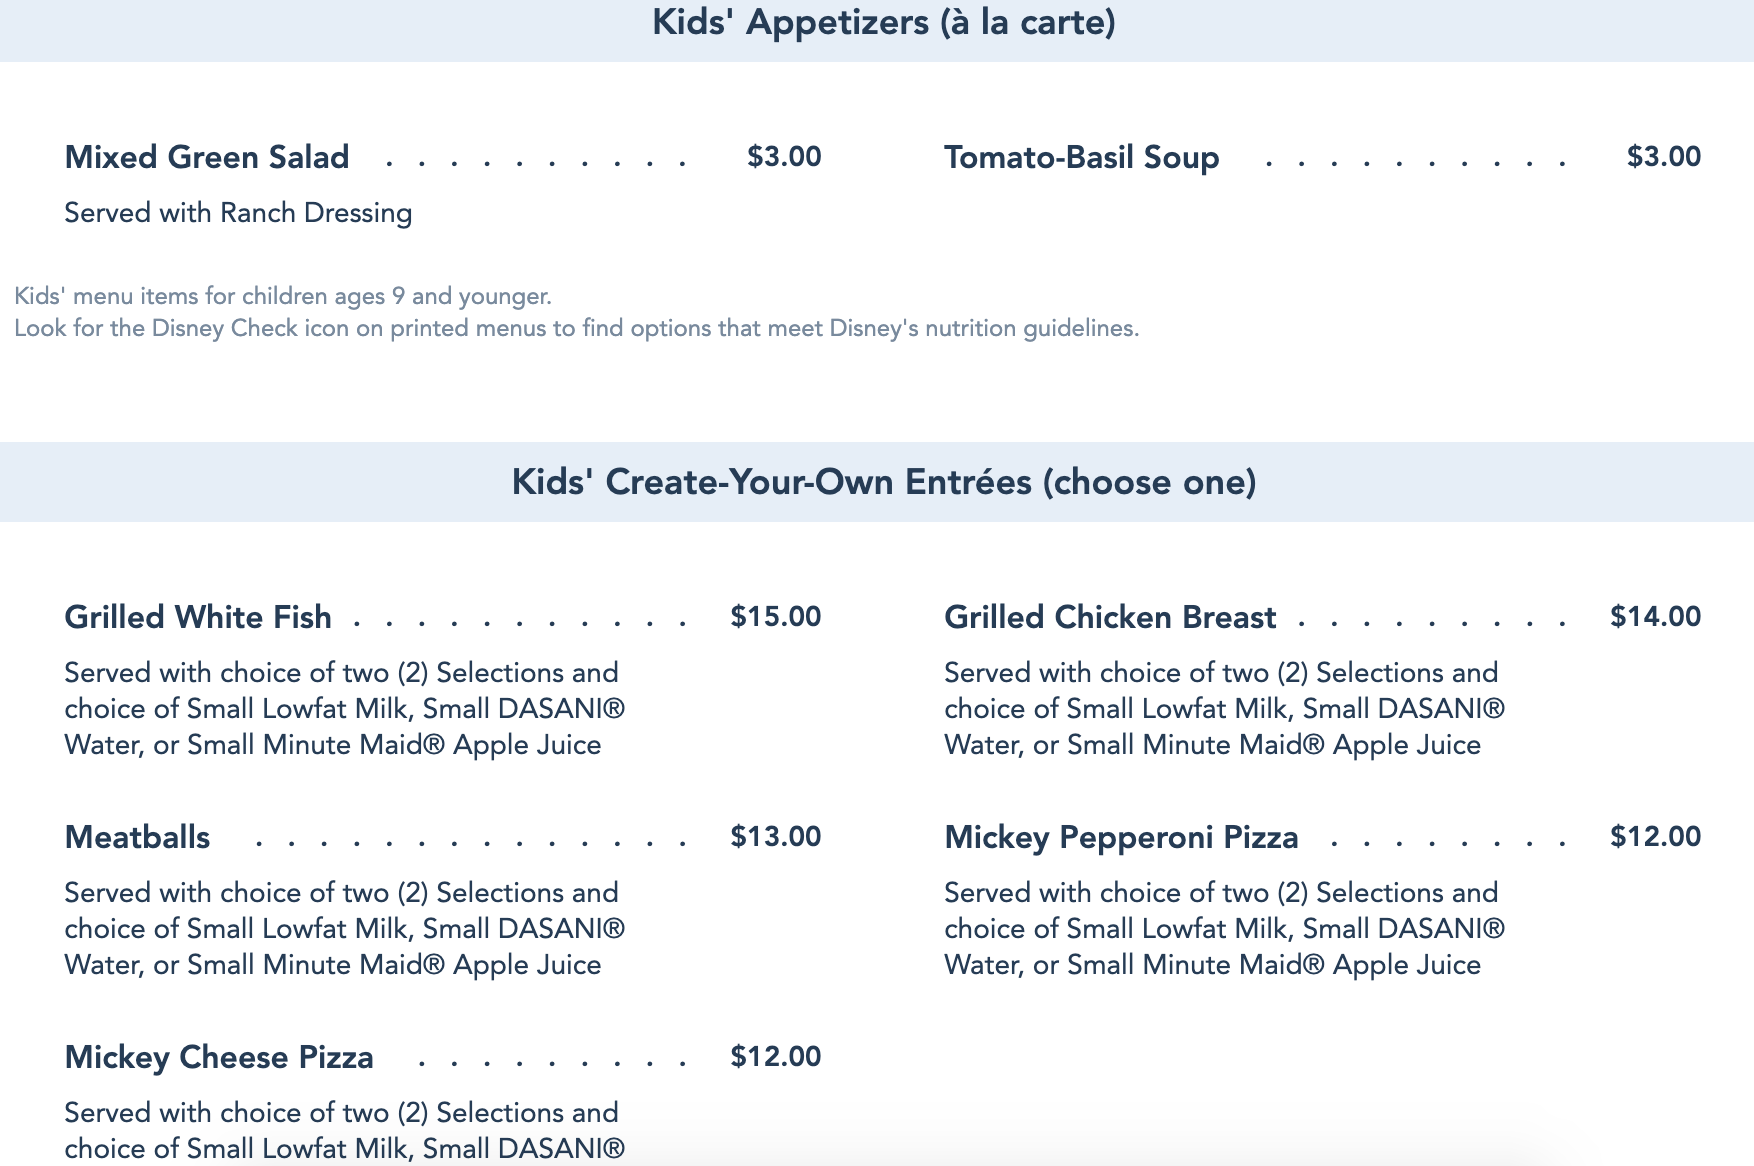Viewport: 1754px width, 1166px height.
Task: Click the $12.00 price for Mickey Pepperoni Pizza
Action: pyautogui.click(x=1655, y=837)
